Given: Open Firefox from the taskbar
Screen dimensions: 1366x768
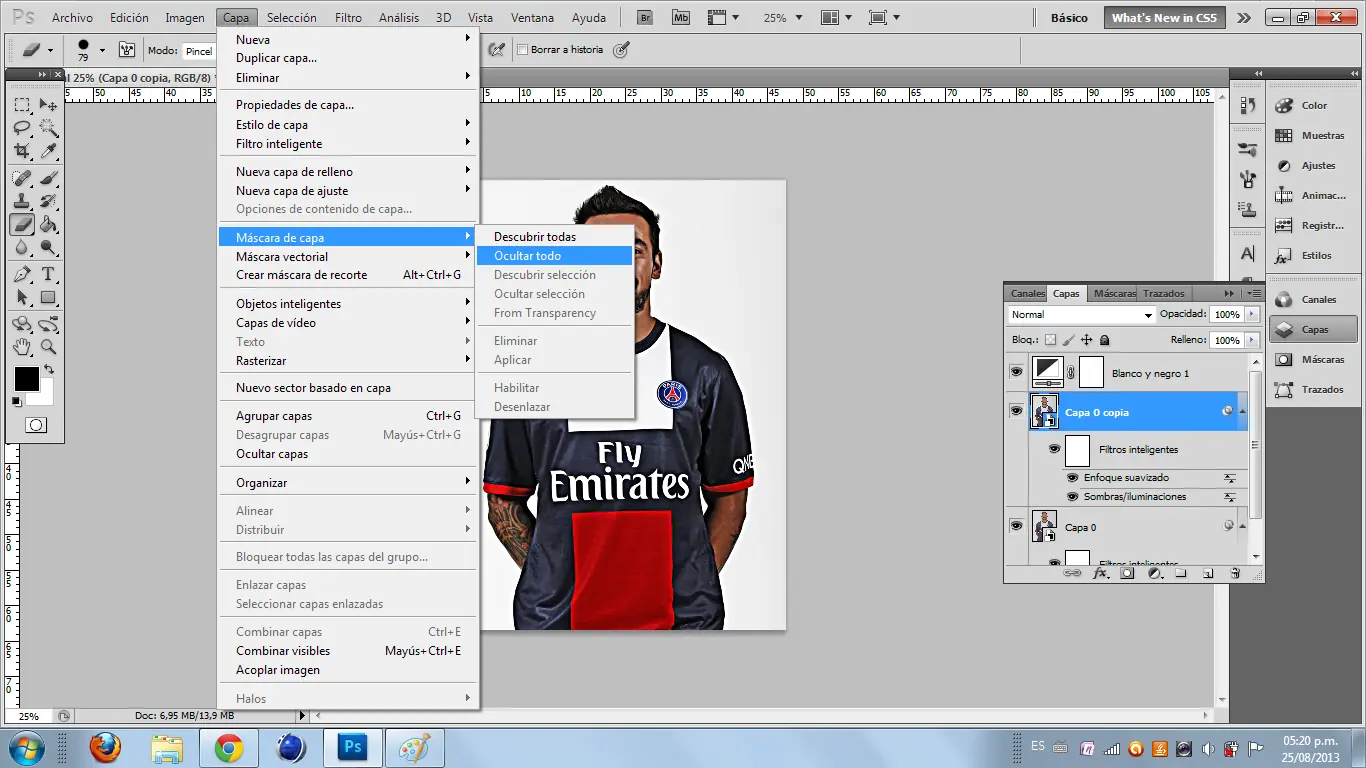Looking at the screenshot, I should click(x=104, y=748).
